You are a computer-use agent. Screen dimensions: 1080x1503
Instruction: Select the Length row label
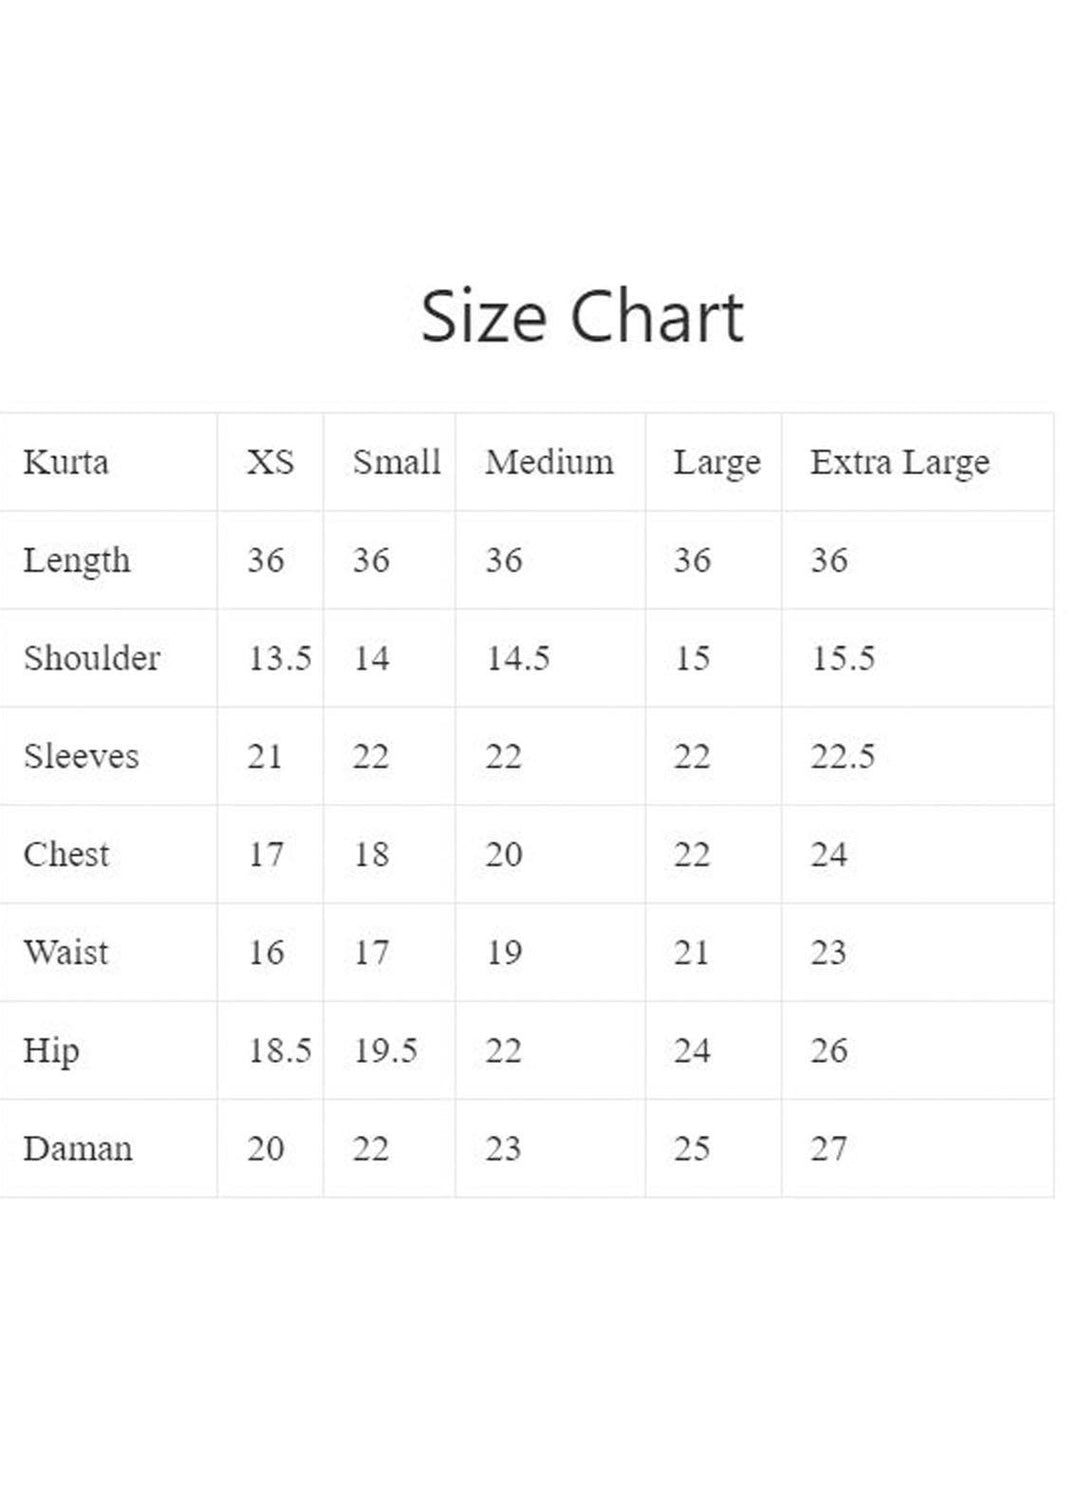point(77,560)
